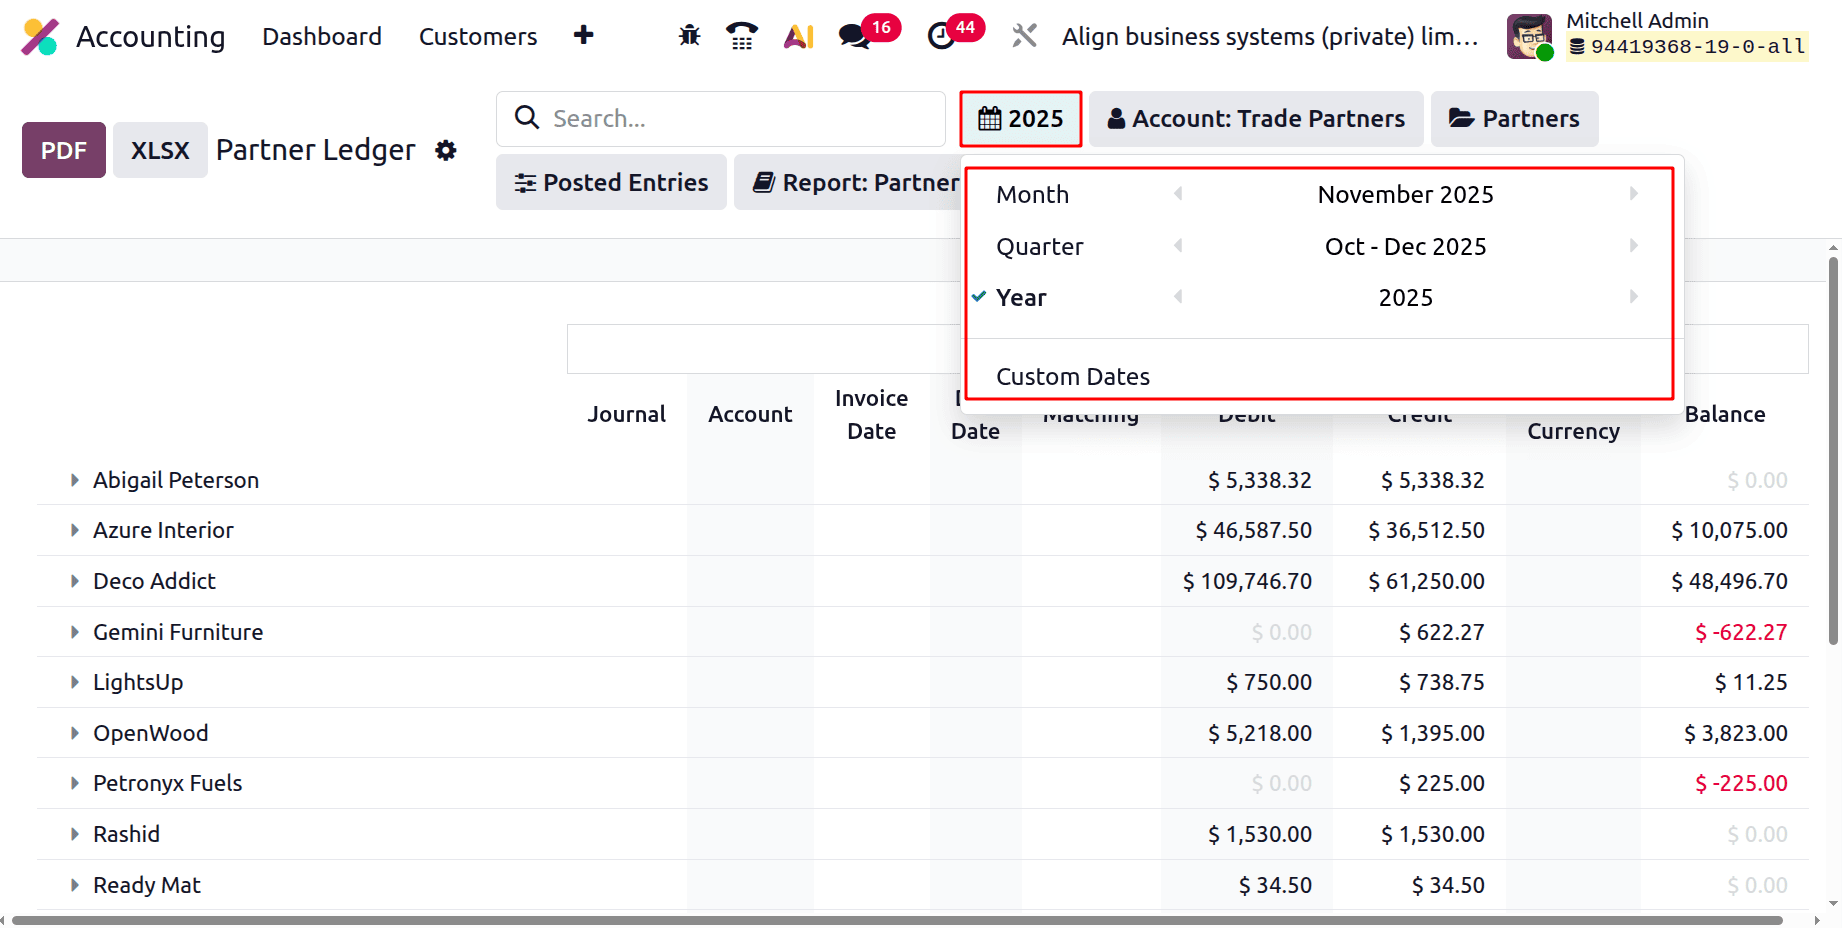This screenshot has height=928, width=1842.
Task: Expand the Azure Interior row
Action: (x=74, y=530)
